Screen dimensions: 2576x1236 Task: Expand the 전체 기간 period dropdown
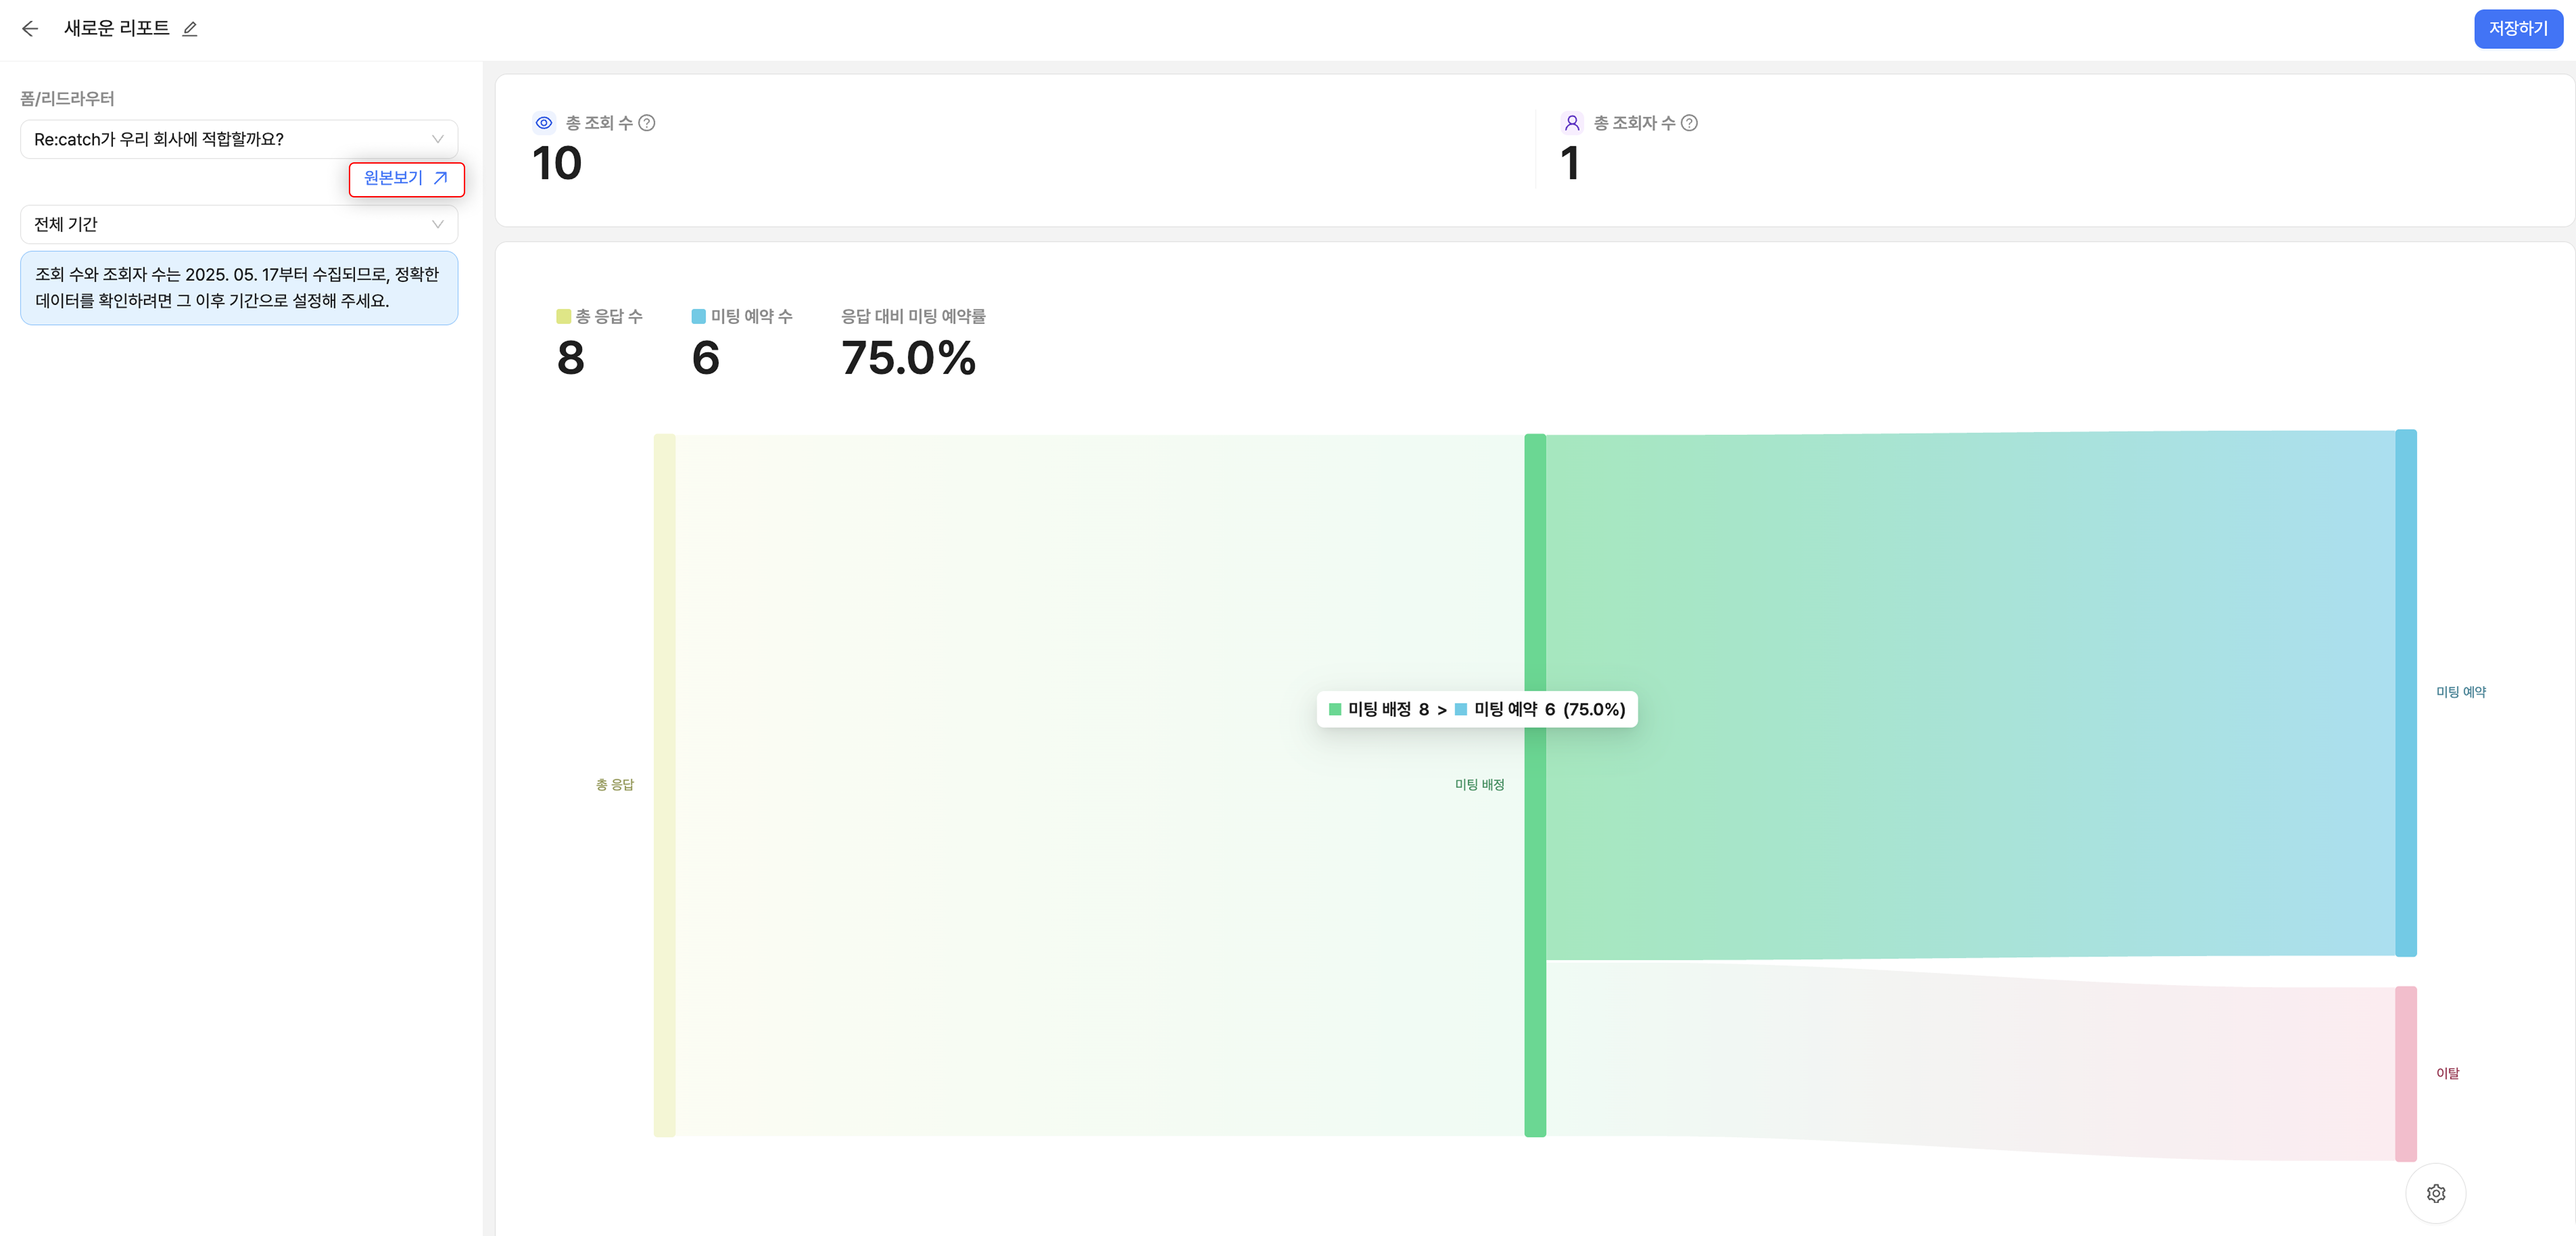(x=239, y=224)
